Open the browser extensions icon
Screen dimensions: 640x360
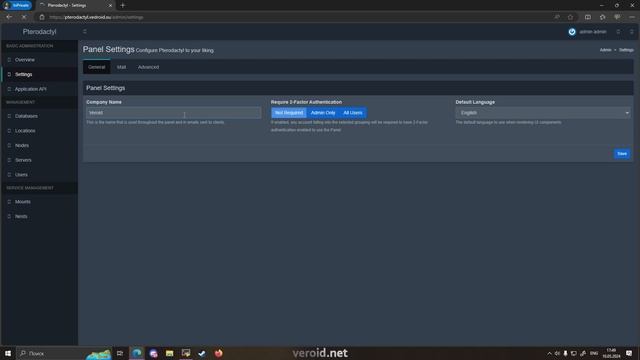[x=602, y=17]
